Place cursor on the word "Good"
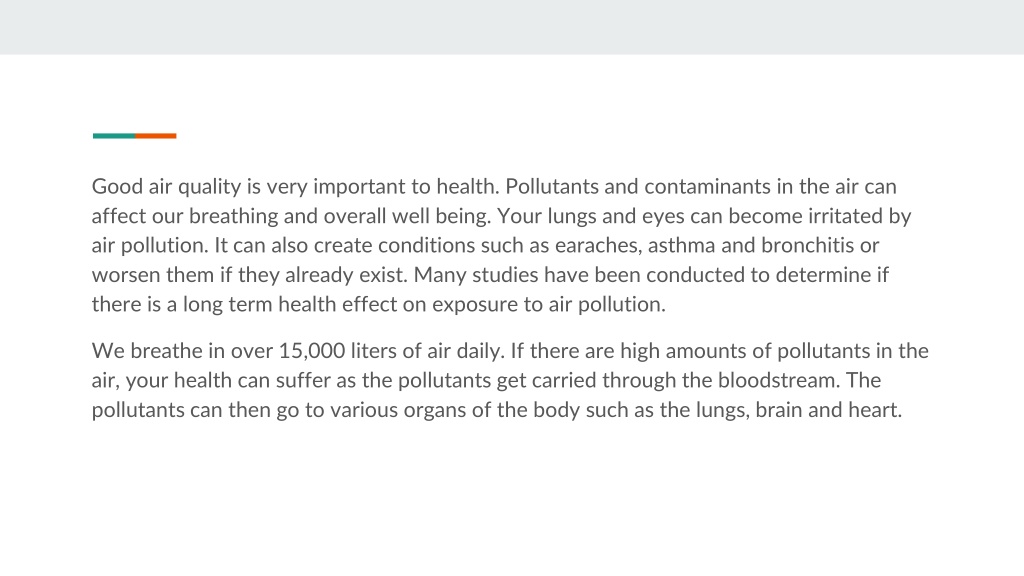Image resolution: width=1024 pixels, height=576 pixels. click(117, 186)
